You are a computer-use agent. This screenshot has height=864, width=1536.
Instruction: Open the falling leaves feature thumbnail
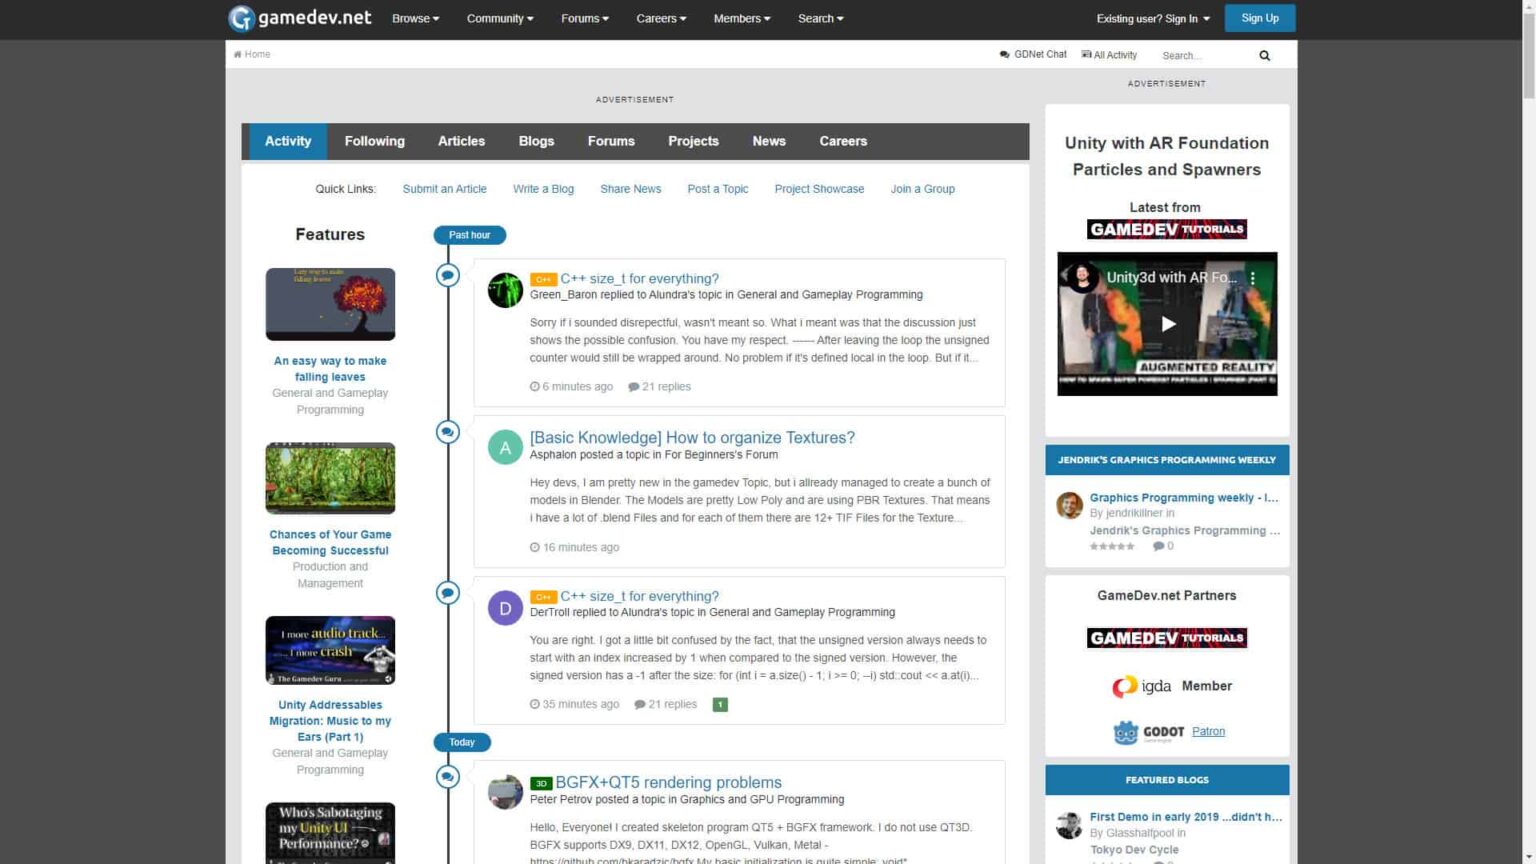click(330, 304)
